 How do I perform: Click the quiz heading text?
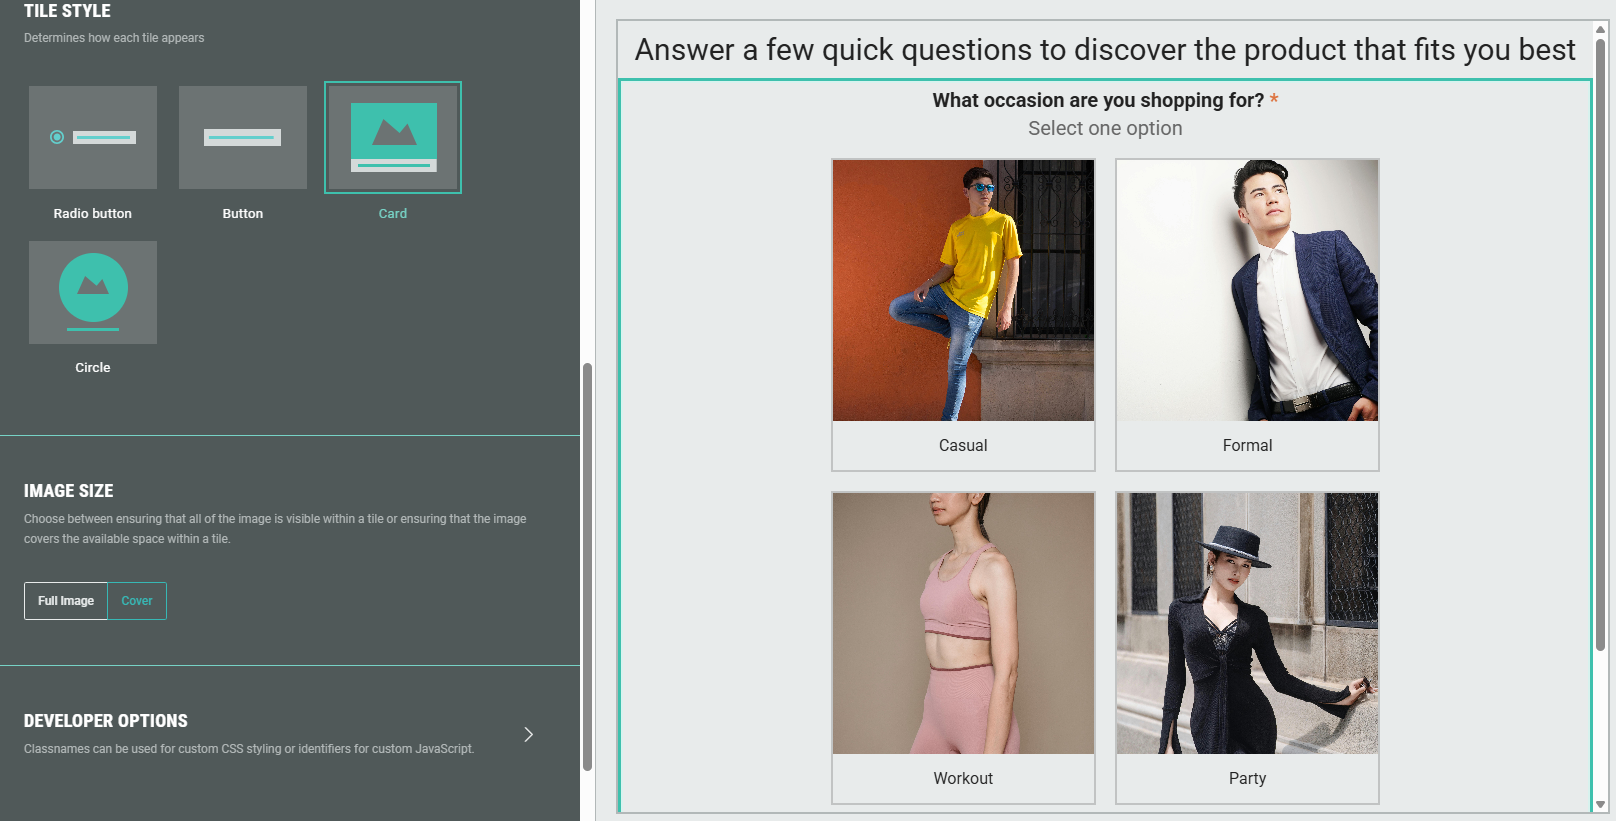pyautogui.click(x=1105, y=50)
